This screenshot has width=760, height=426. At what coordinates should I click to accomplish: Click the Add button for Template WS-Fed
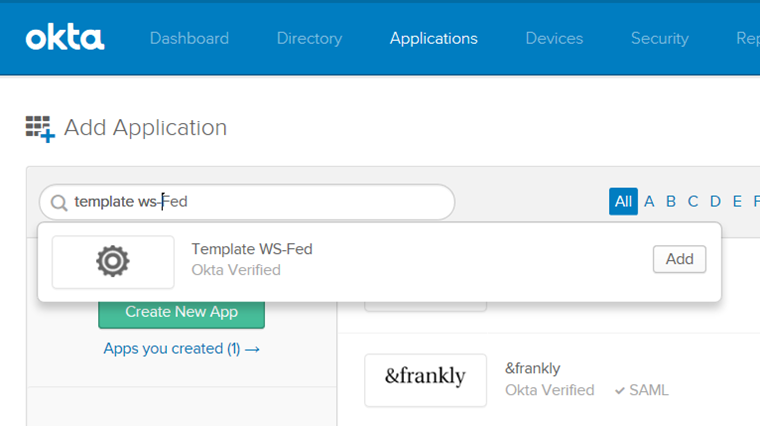tap(679, 259)
